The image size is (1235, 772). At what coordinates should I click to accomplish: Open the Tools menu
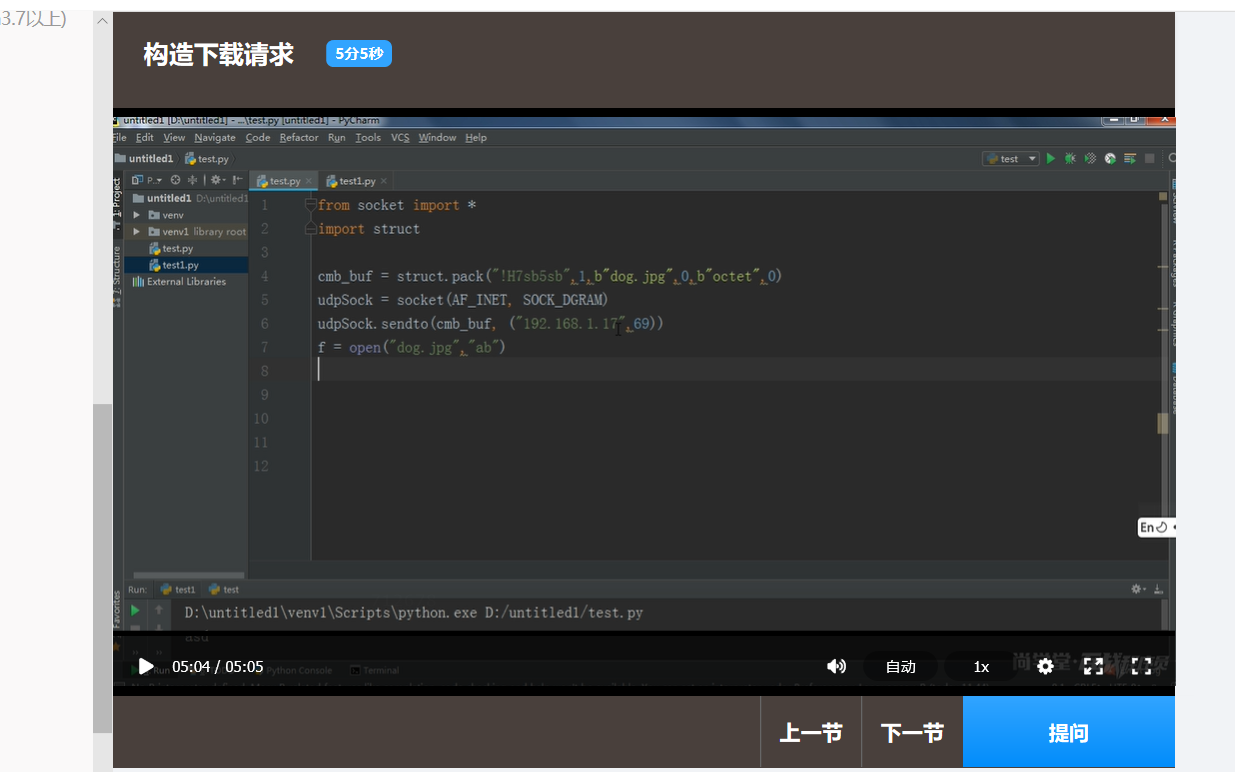[368, 138]
